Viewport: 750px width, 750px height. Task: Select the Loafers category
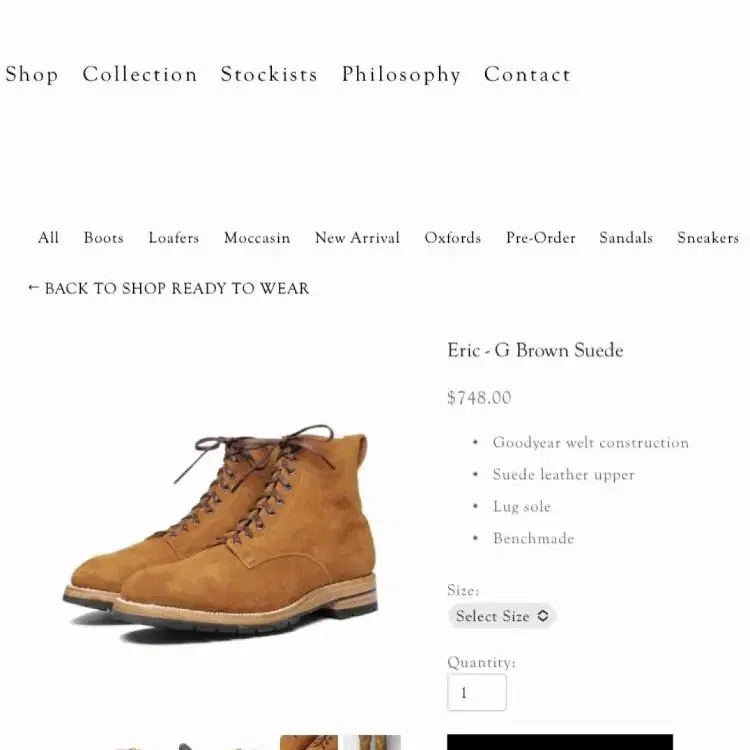(173, 238)
